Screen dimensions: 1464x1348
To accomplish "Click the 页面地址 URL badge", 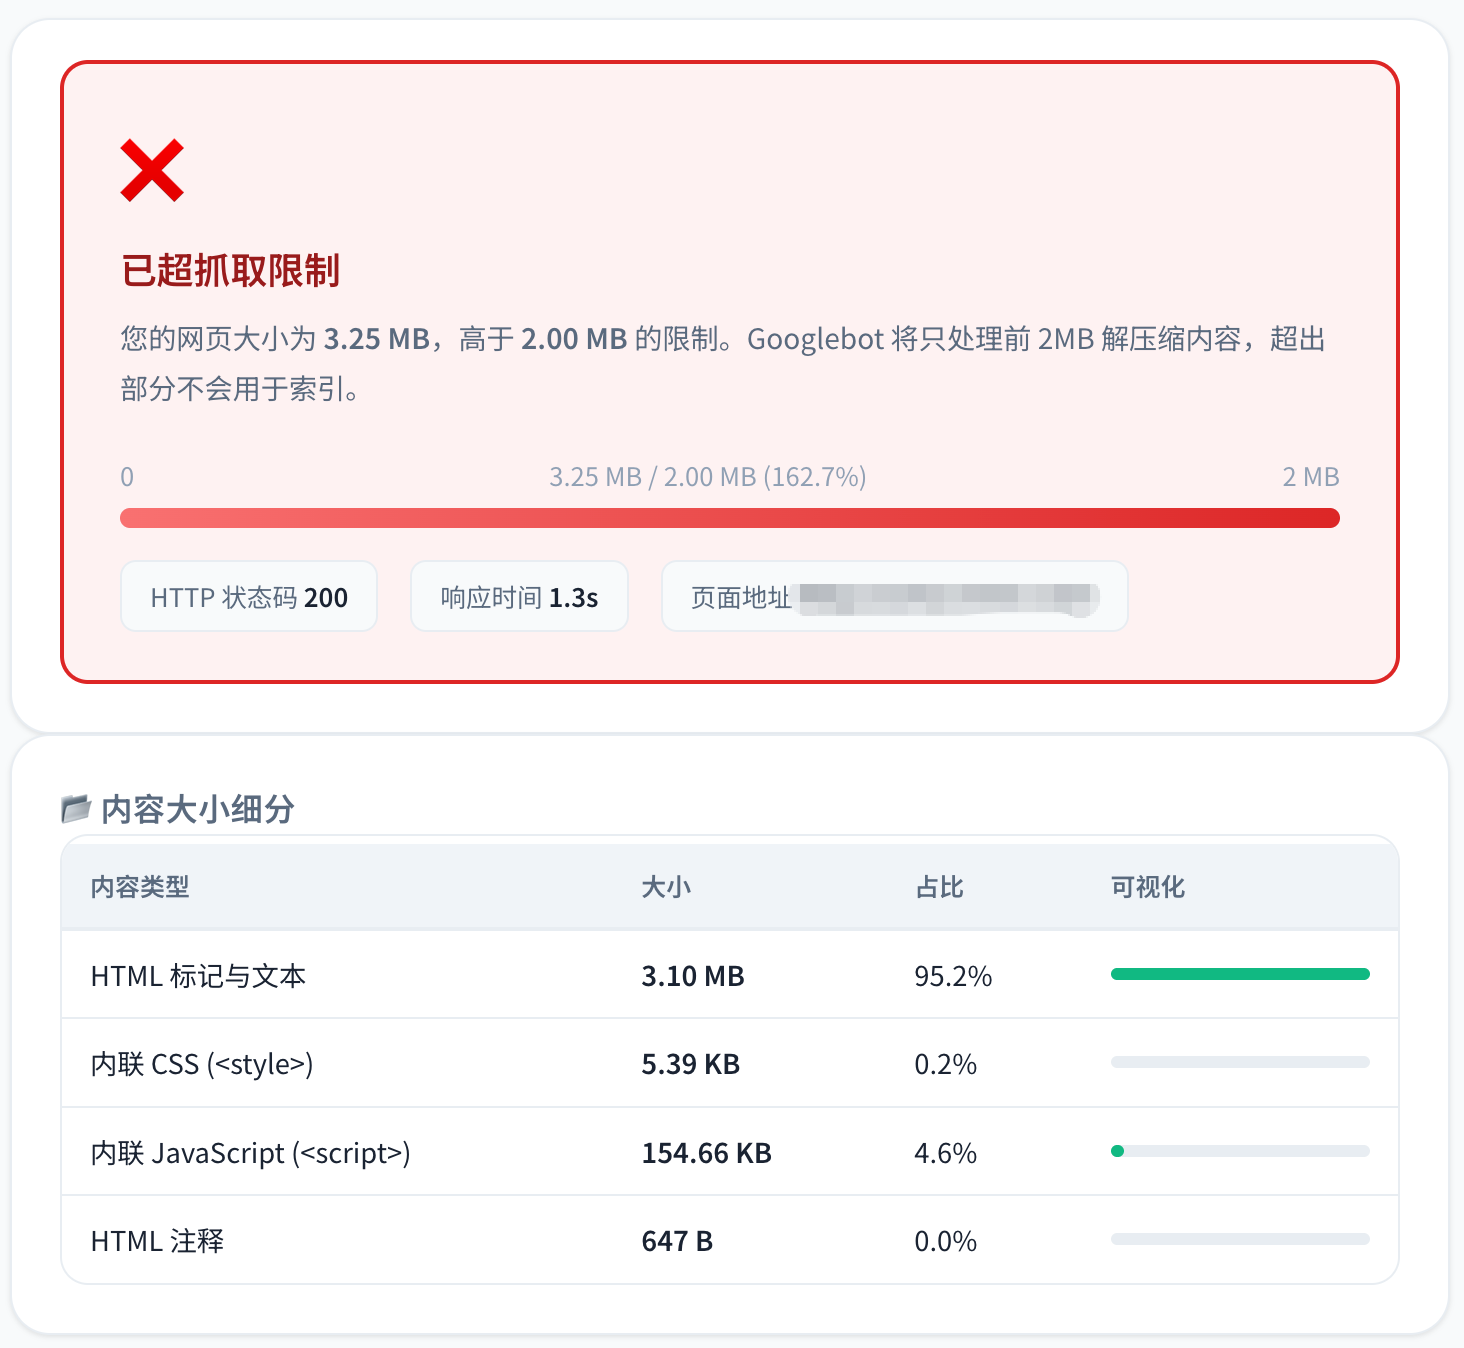I will pos(894,597).
